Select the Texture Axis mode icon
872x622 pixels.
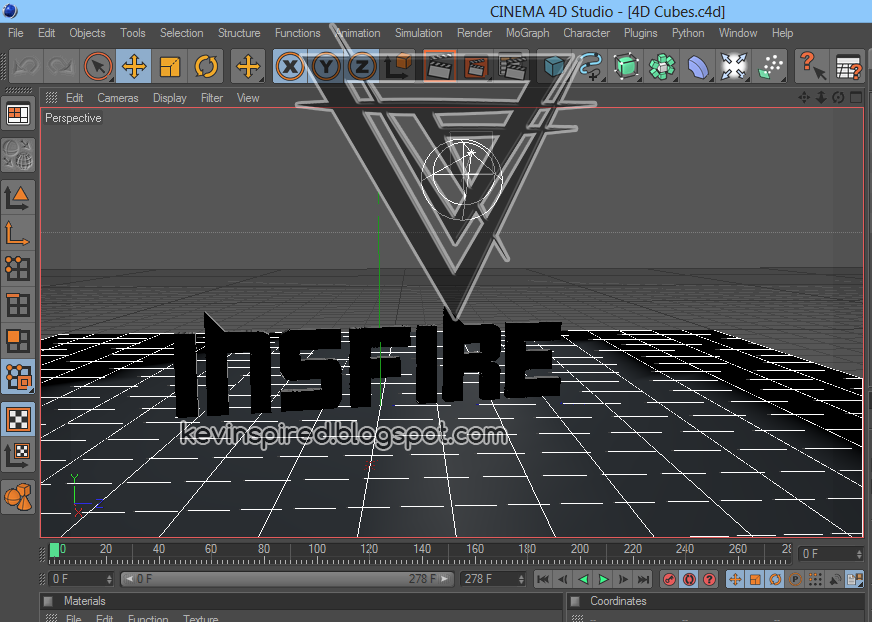(x=18, y=456)
